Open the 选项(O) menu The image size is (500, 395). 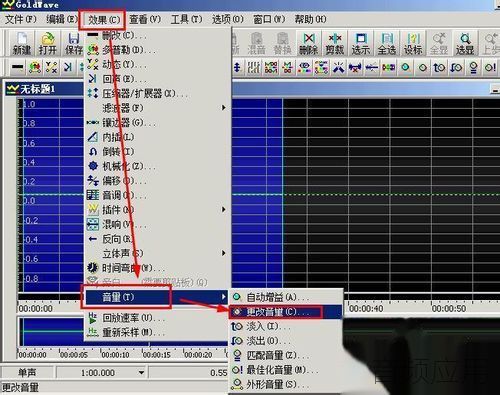pos(228,19)
